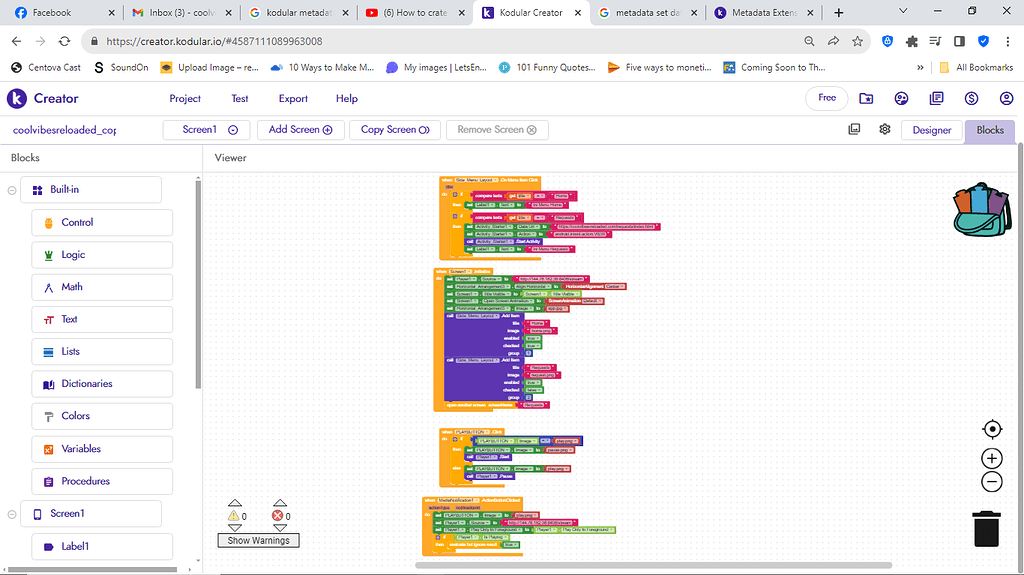Screen dimensions: 1024x575
Task: Click the trash can icon
Action: 986,529
